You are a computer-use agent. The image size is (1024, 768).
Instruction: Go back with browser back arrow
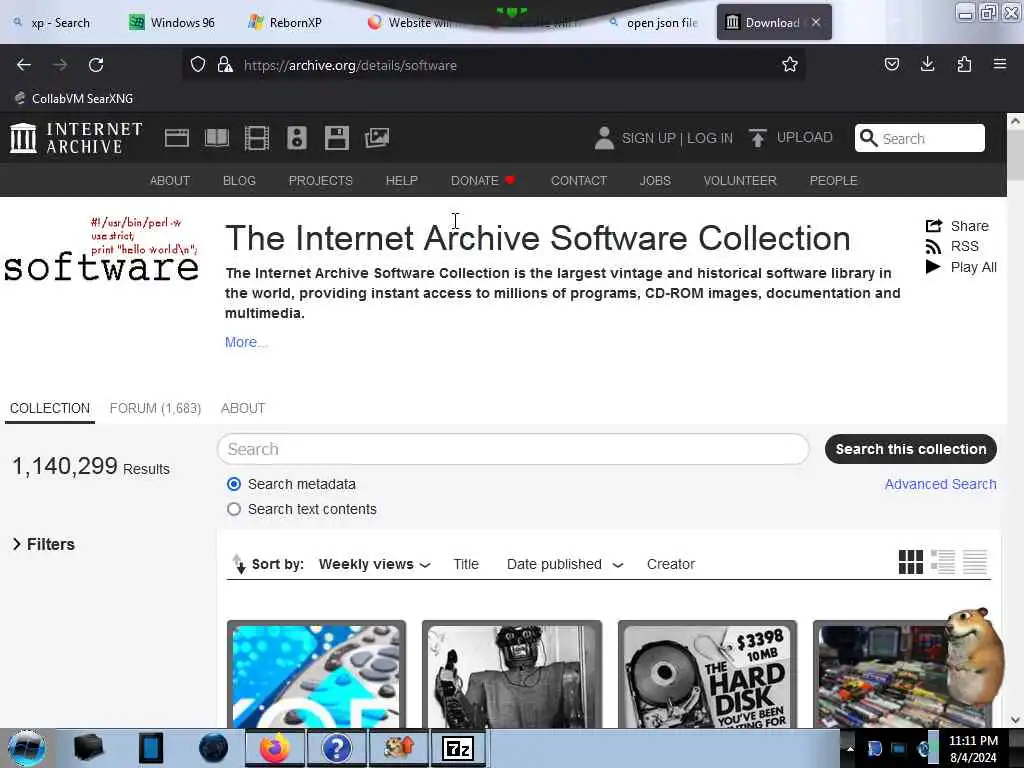(24, 65)
